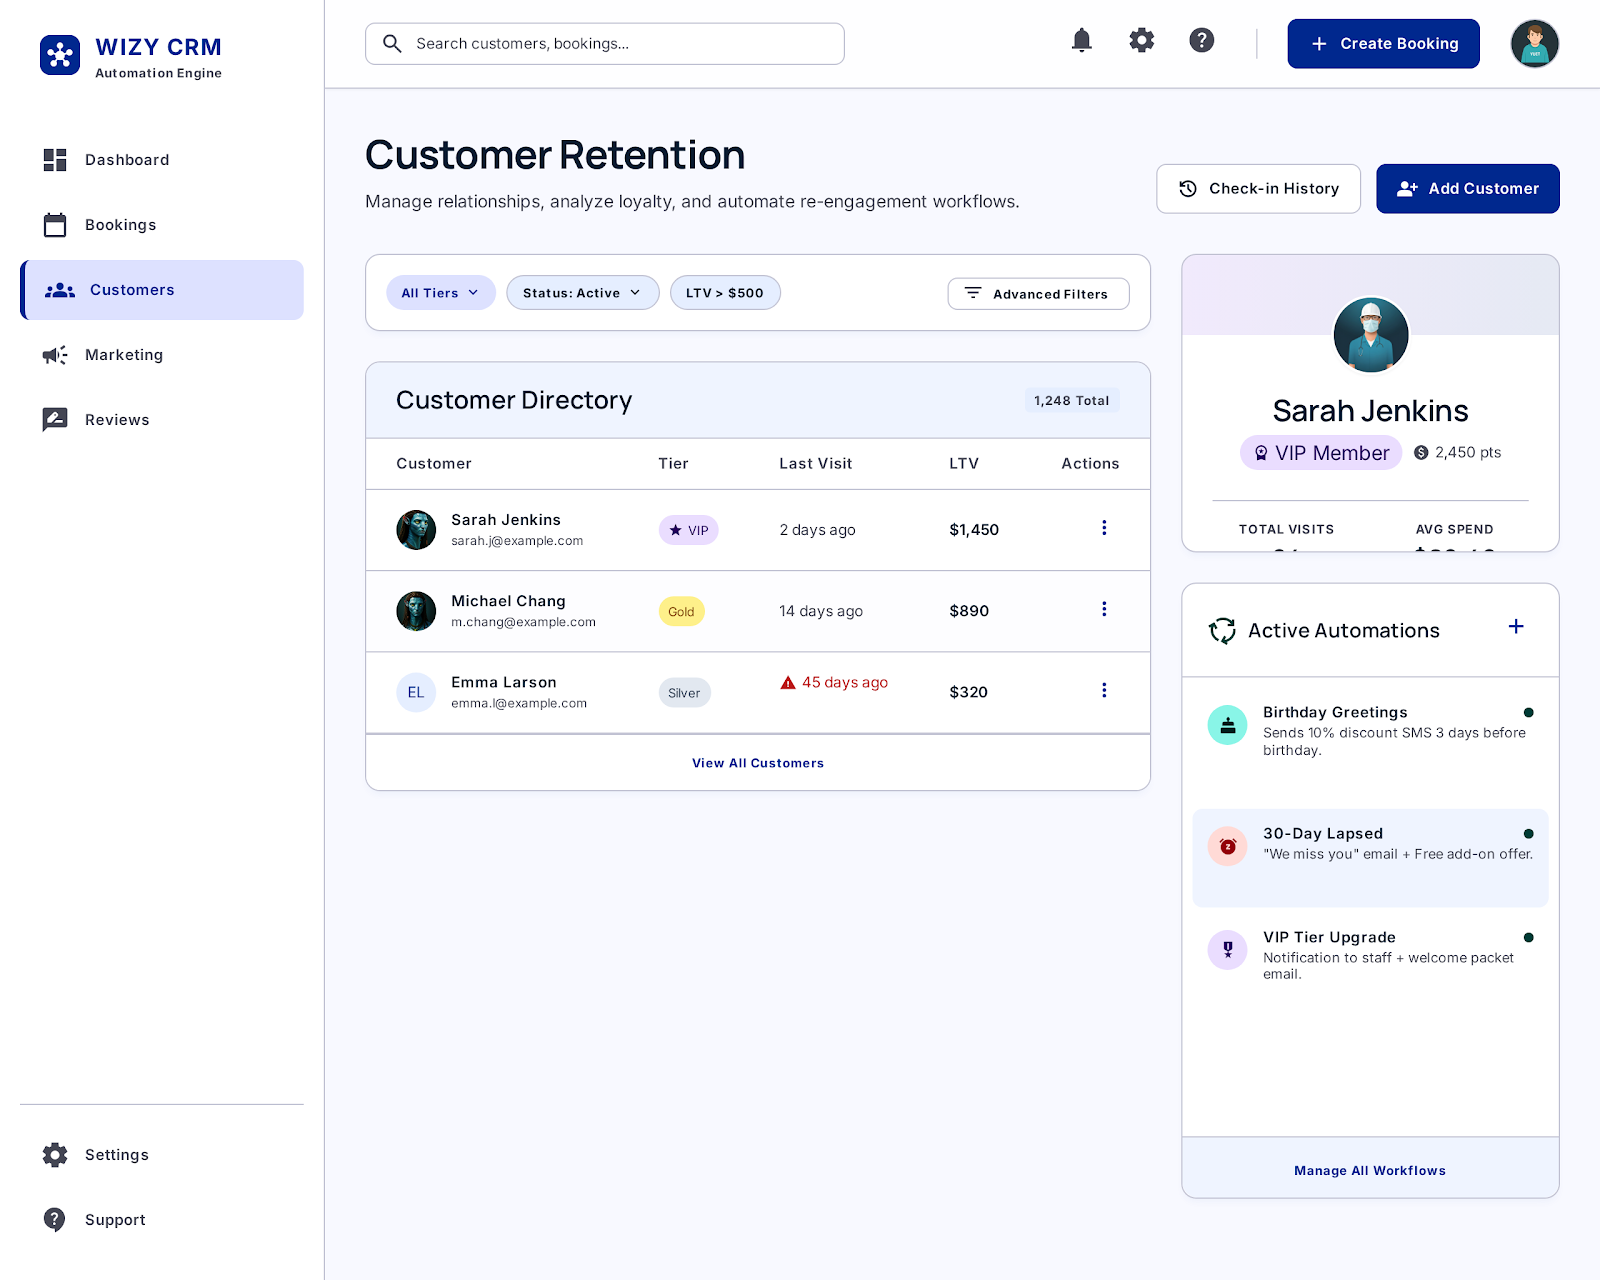
Task: Toggle the 30-Day Lapsed automation status dot
Action: pyautogui.click(x=1529, y=832)
